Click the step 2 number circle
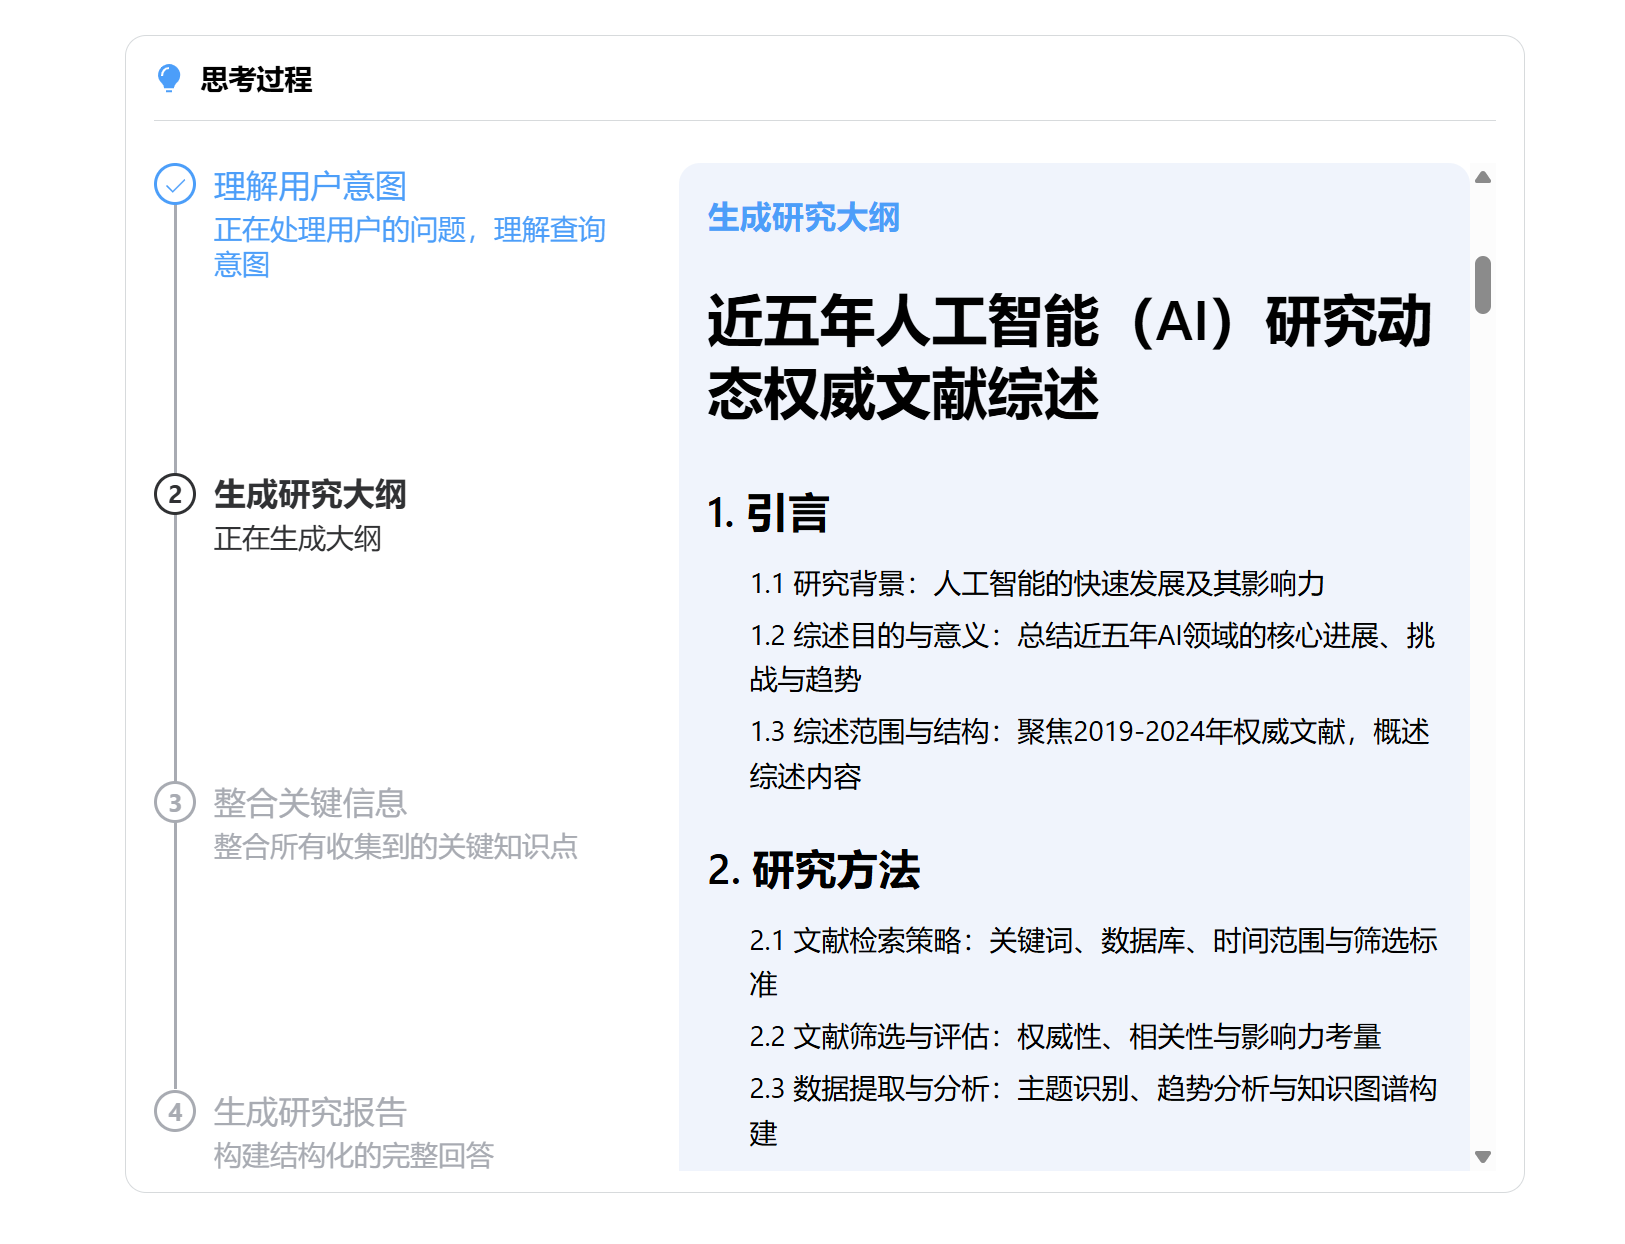Image resolution: width=1625 pixels, height=1244 pixels. point(175,494)
